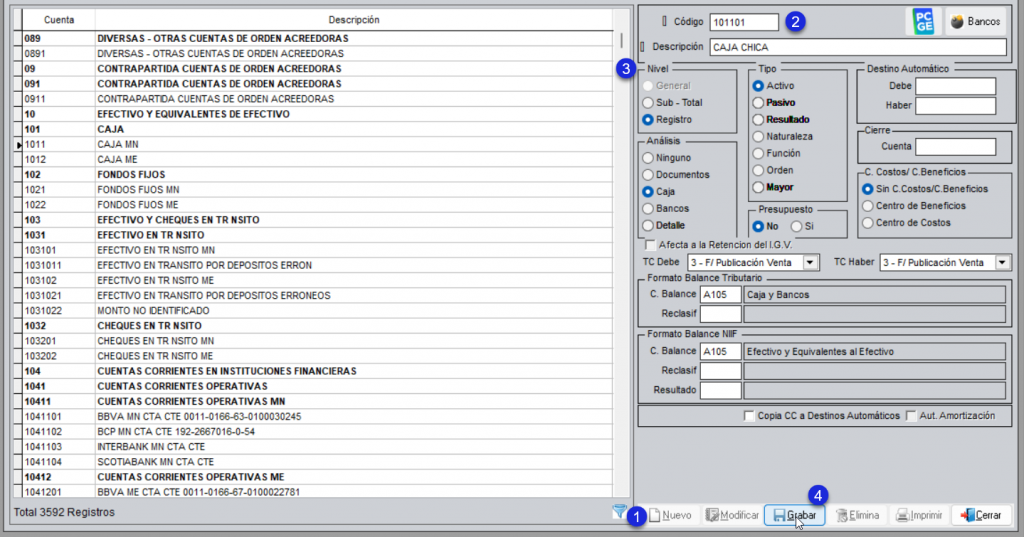Apply the filter funnel icon

[x=618, y=512]
